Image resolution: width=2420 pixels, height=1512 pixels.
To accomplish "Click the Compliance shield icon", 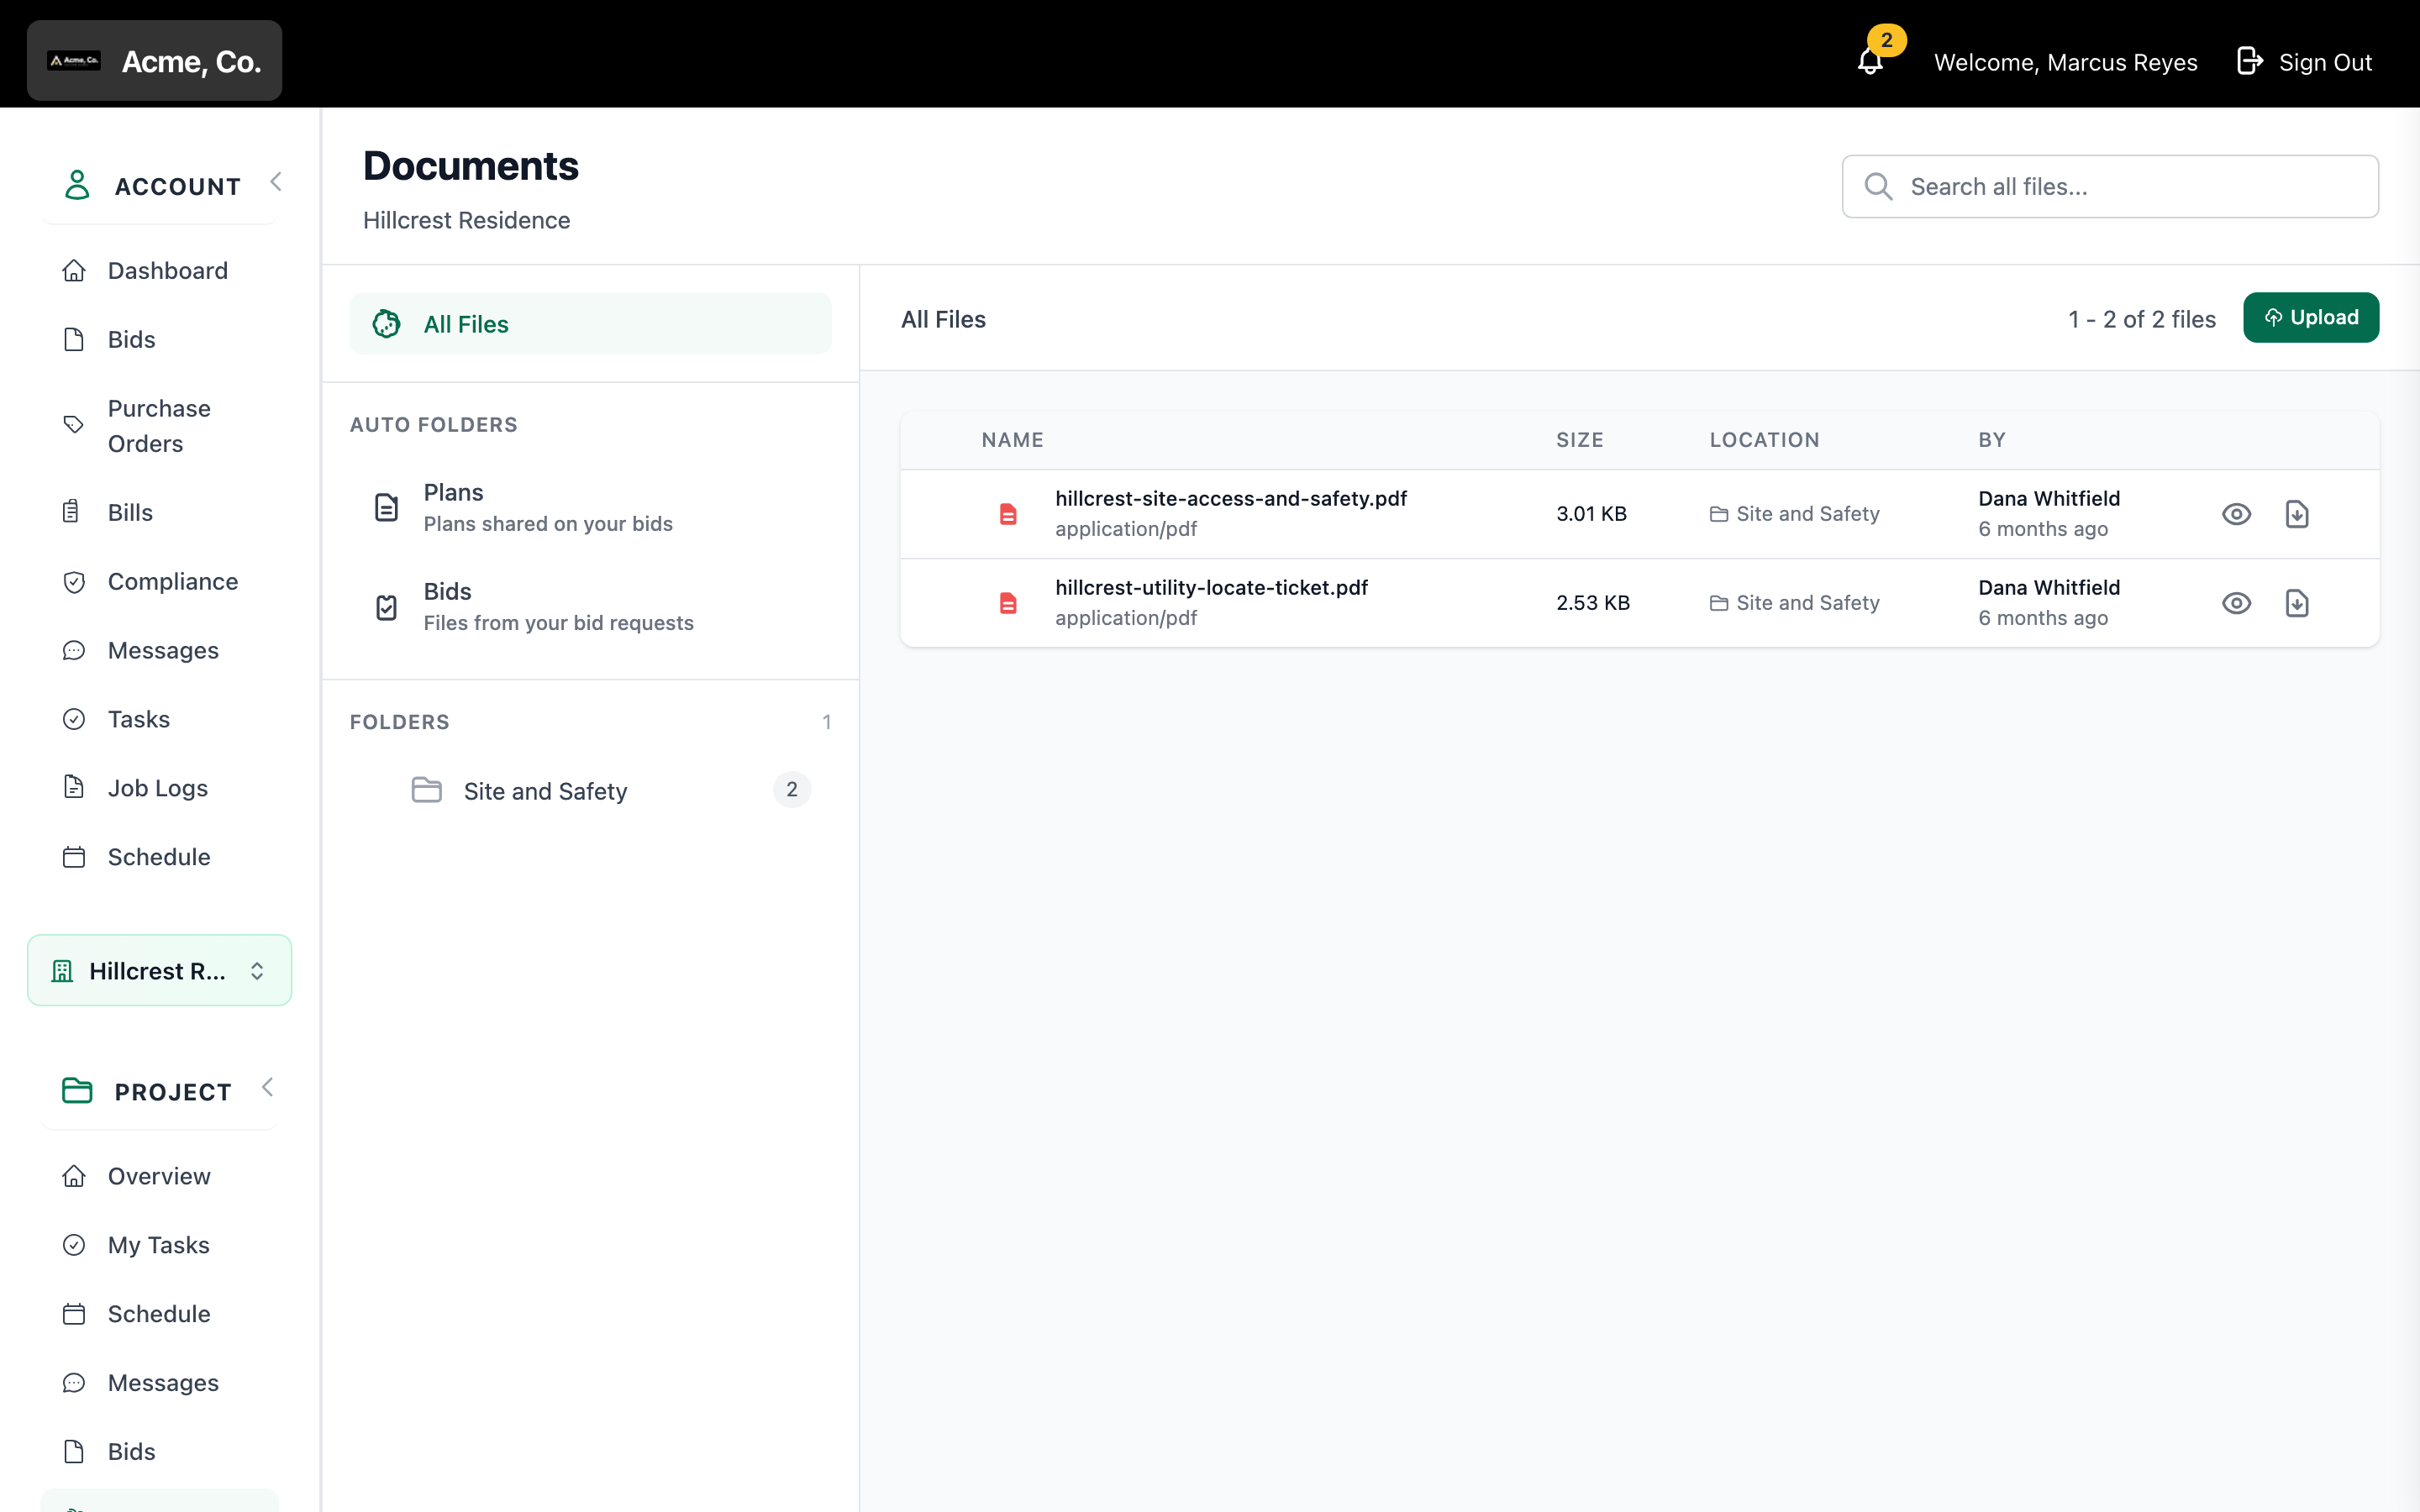I will (x=74, y=581).
